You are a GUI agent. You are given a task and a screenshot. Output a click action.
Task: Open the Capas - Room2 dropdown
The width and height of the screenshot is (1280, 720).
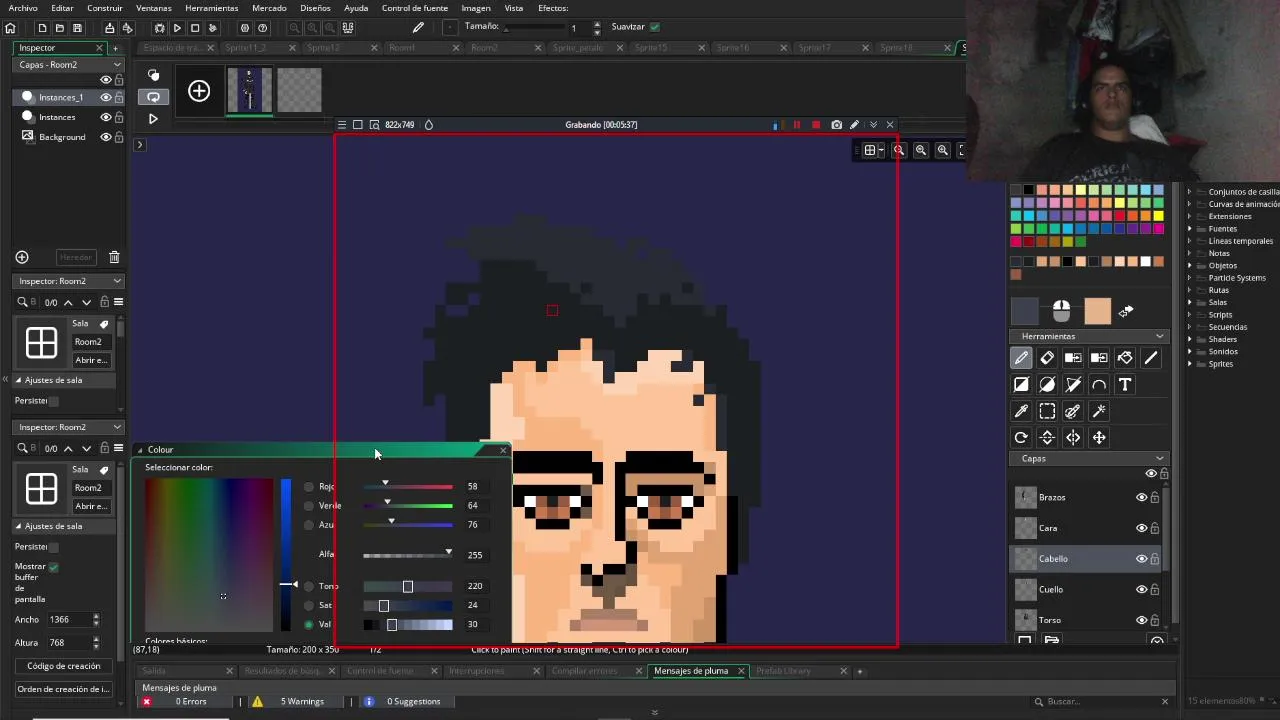68,65
